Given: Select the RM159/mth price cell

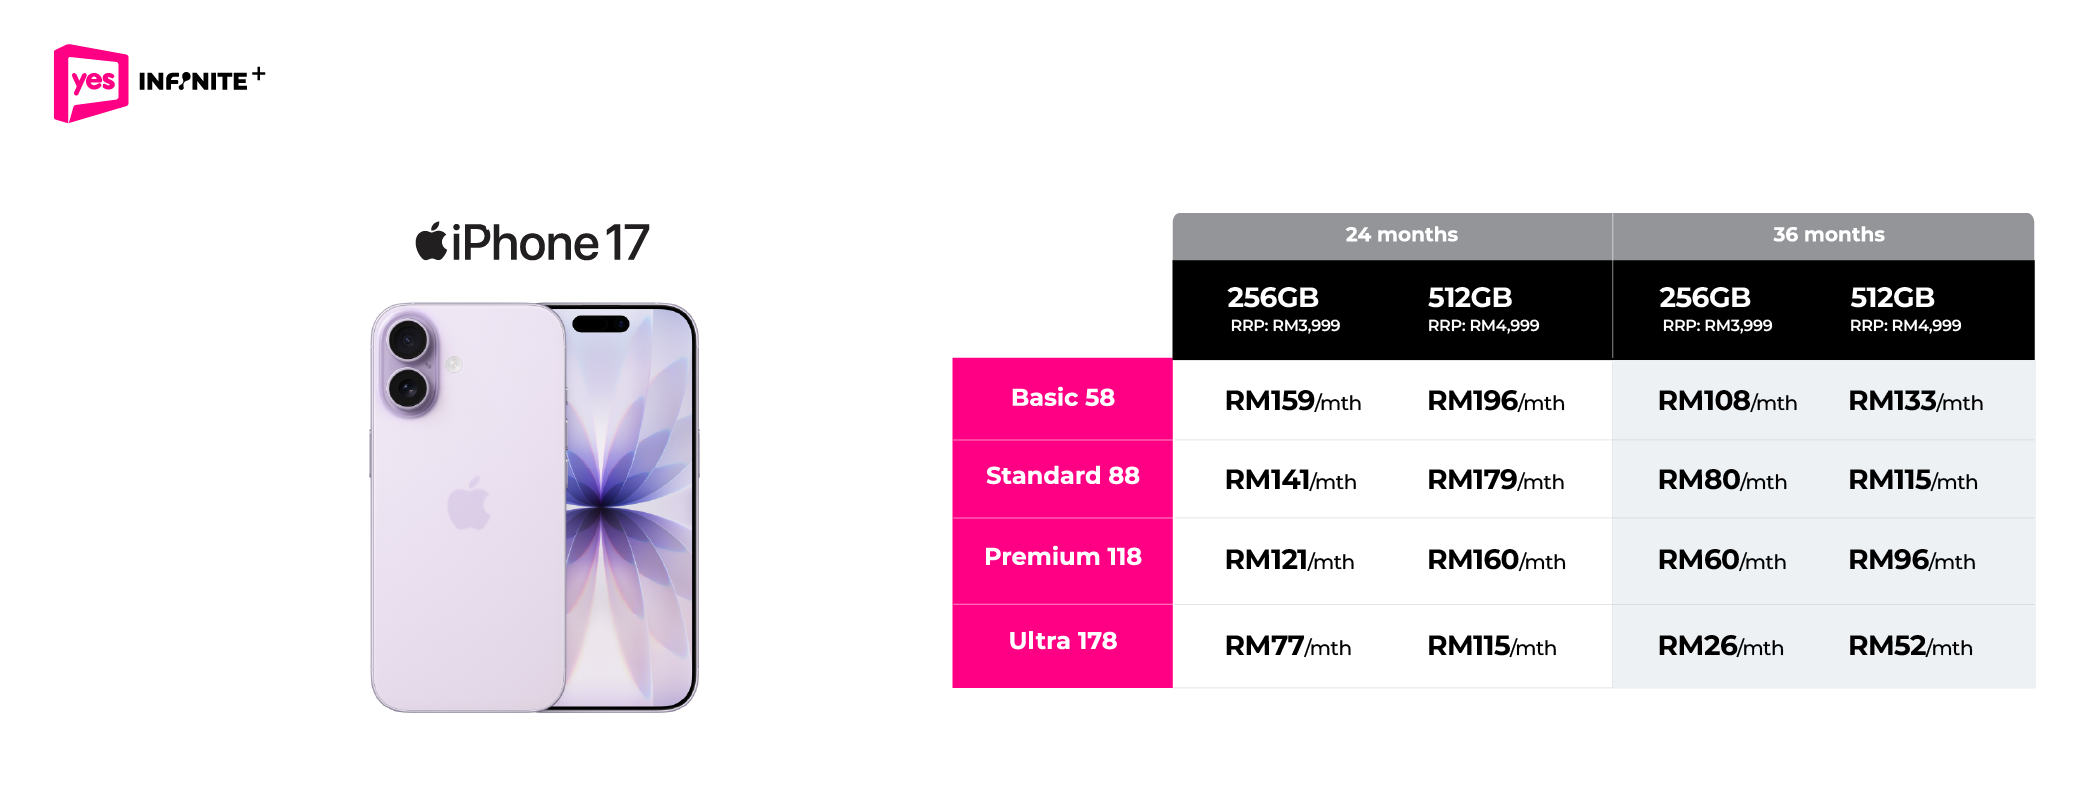Looking at the screenshot, I should pyautogui.click(x=1293, y=401).
